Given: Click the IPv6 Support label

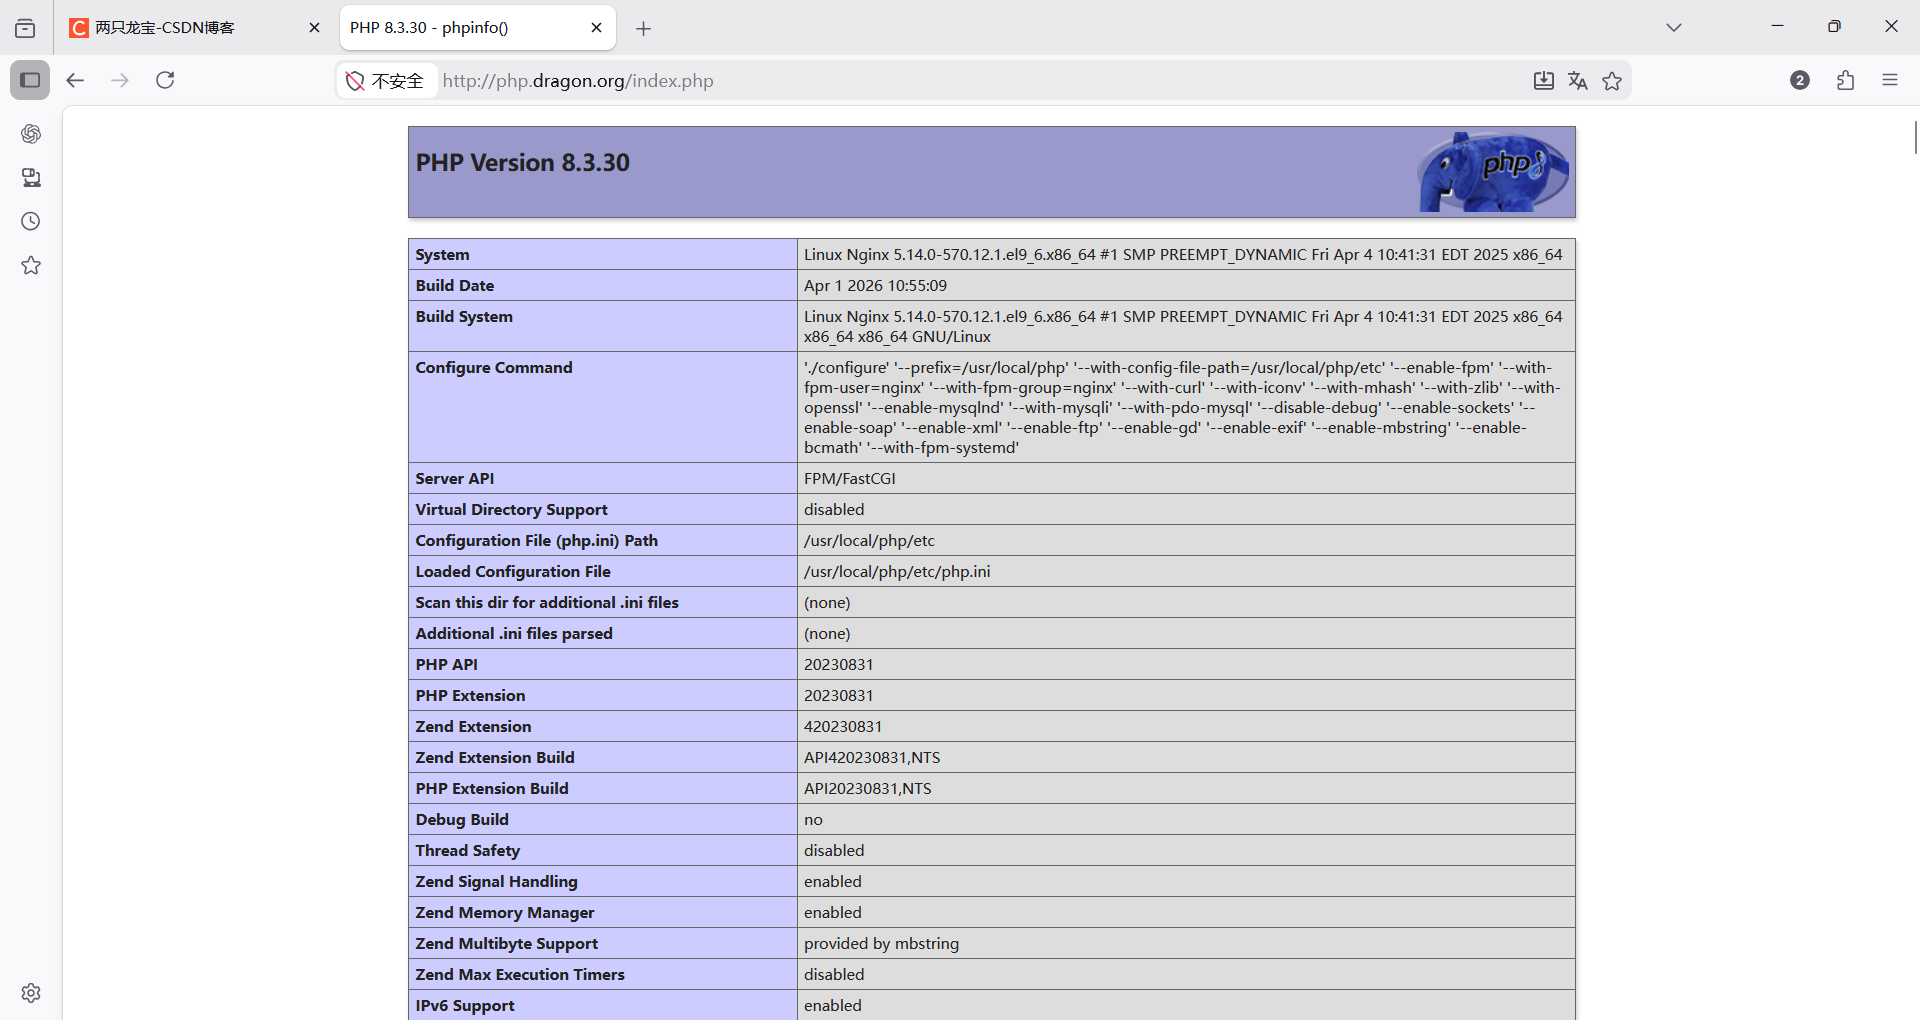Looking at the screenshot, I should (465, 1006).
